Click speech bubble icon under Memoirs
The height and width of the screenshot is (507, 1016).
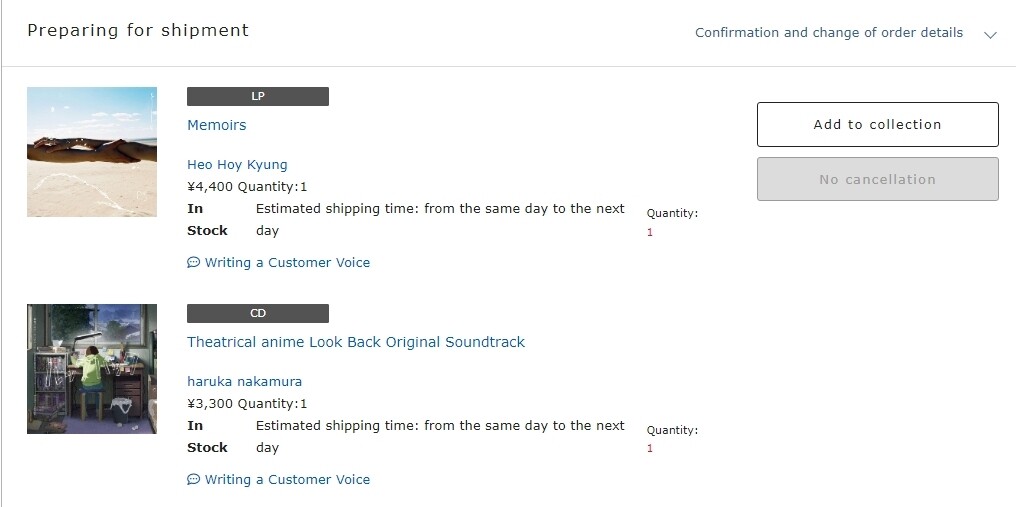tap(193, 263)
